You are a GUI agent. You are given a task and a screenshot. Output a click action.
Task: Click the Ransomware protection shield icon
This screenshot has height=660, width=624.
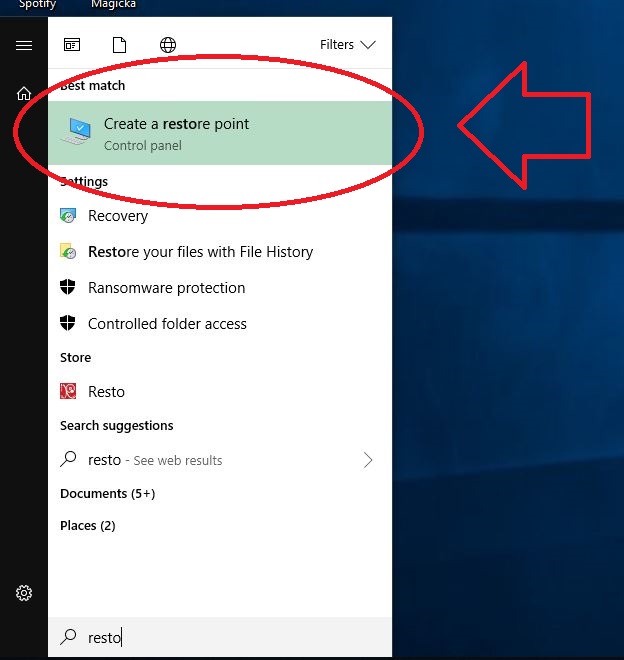pyautogui.click(x=69, y=288)
